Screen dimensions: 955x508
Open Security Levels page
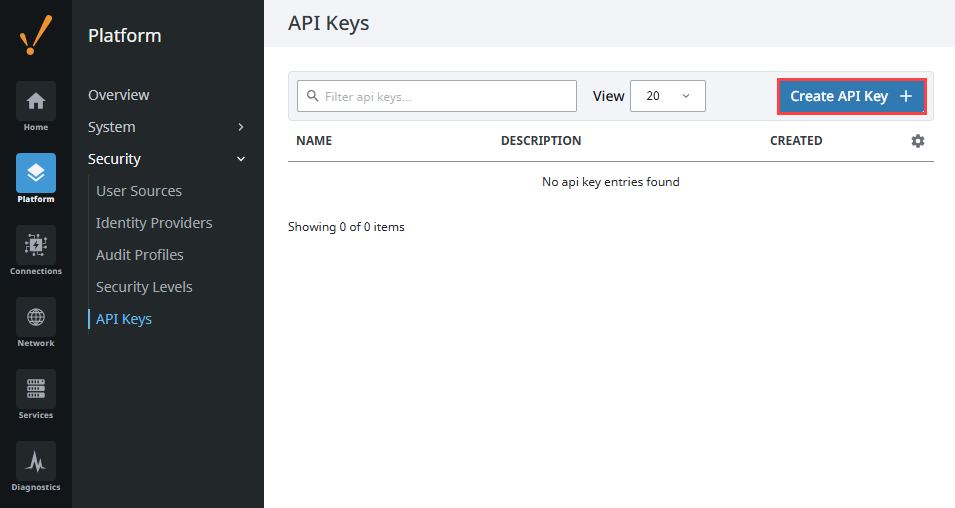click(x=144, y=287)
